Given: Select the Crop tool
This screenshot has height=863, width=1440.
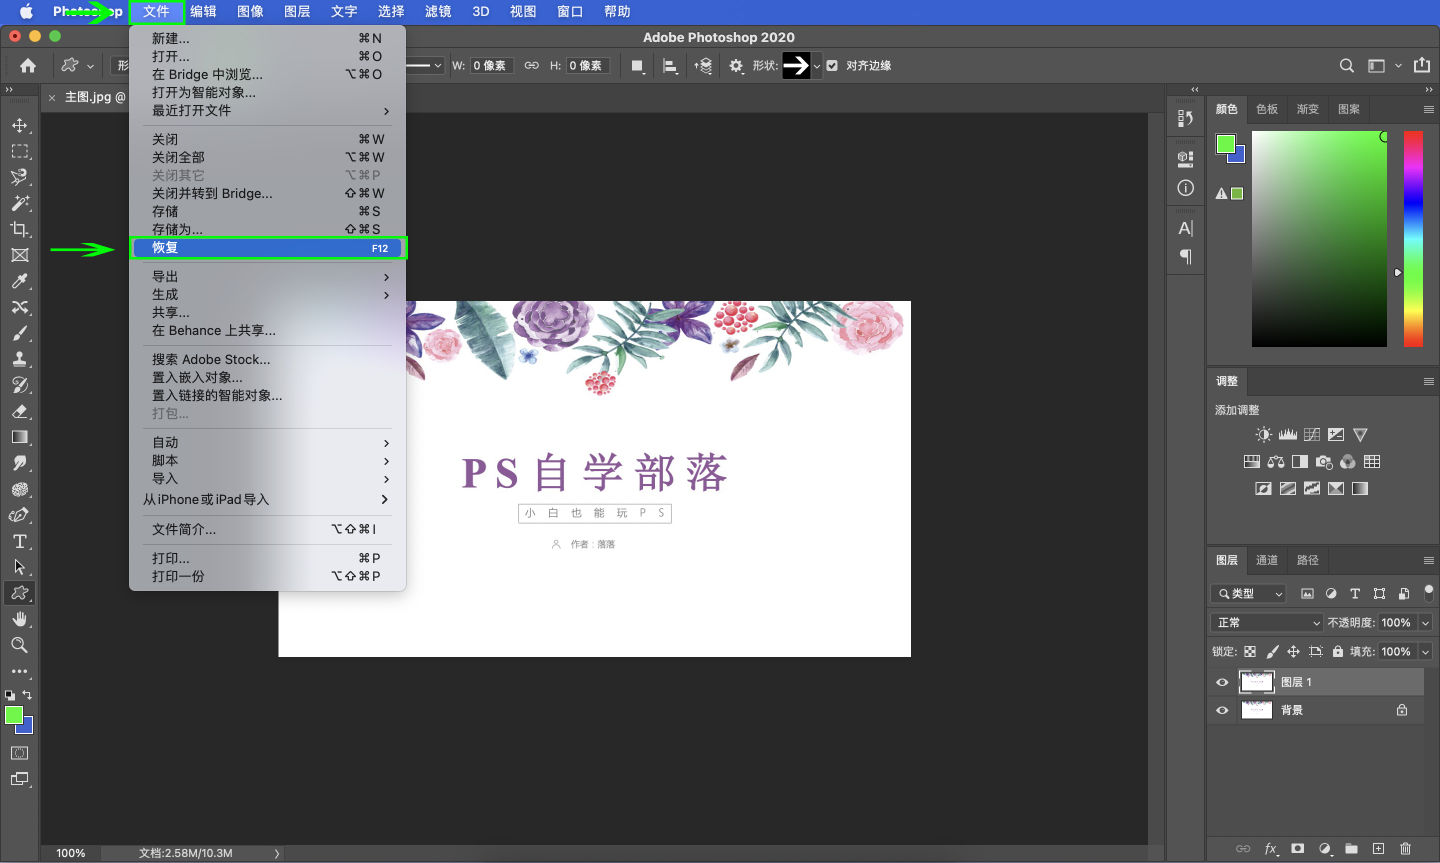Looking at the screenshot, I should coord(22,229).
